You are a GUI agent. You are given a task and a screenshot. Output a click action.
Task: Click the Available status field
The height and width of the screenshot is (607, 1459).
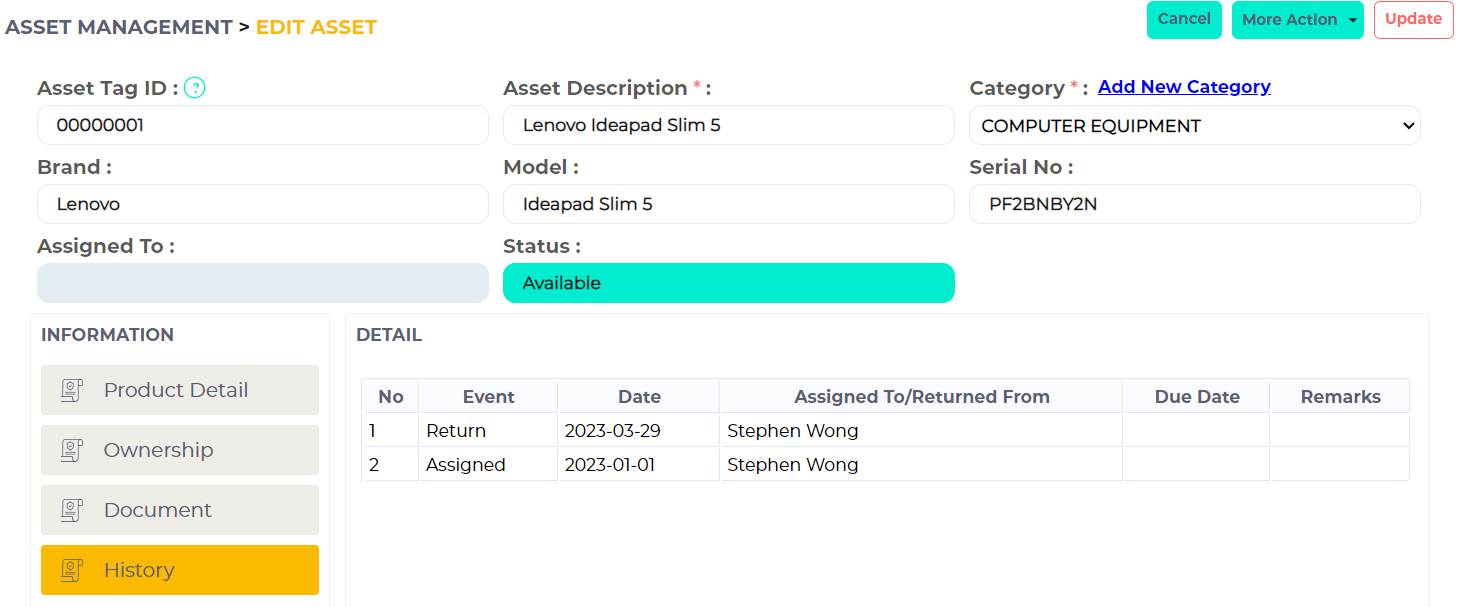(728, 283)
